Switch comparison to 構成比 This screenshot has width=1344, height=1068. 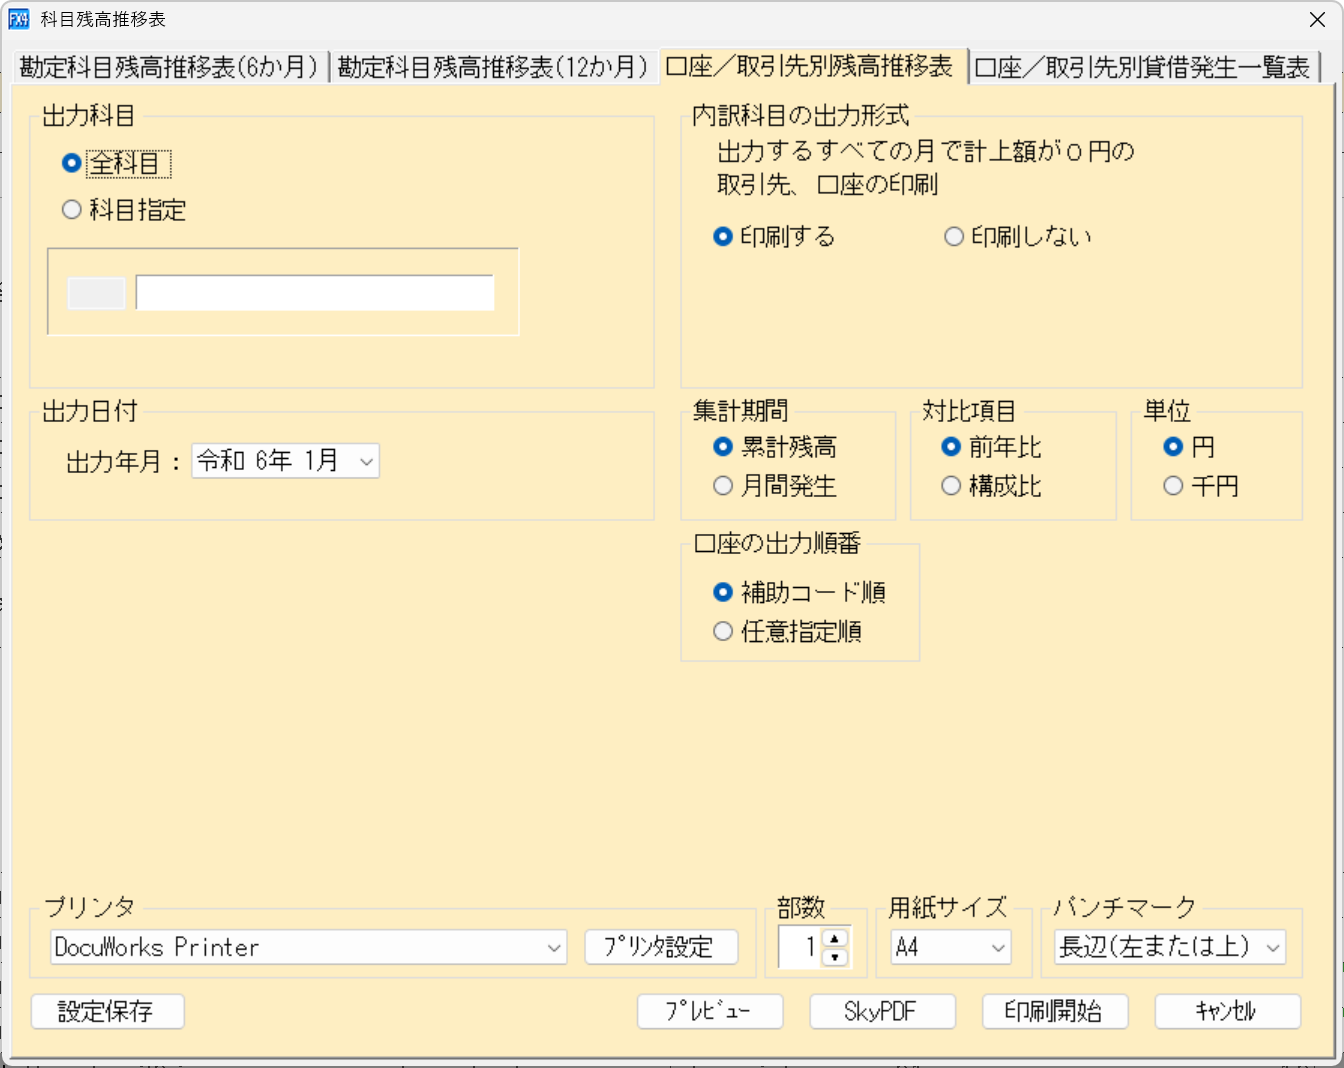coord(950,486)
